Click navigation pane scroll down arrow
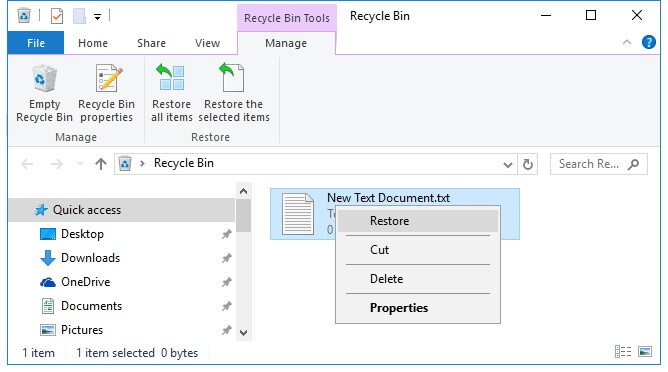 click(x=244, y=333)
